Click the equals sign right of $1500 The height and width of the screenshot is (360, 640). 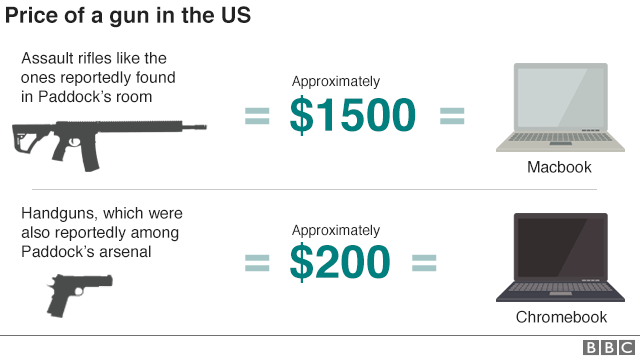point(452,116)
